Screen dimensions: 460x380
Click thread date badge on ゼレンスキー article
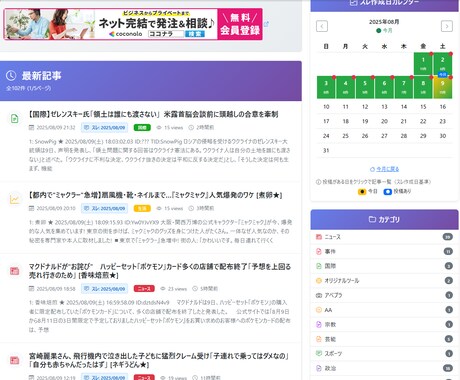tap(104, 127)
